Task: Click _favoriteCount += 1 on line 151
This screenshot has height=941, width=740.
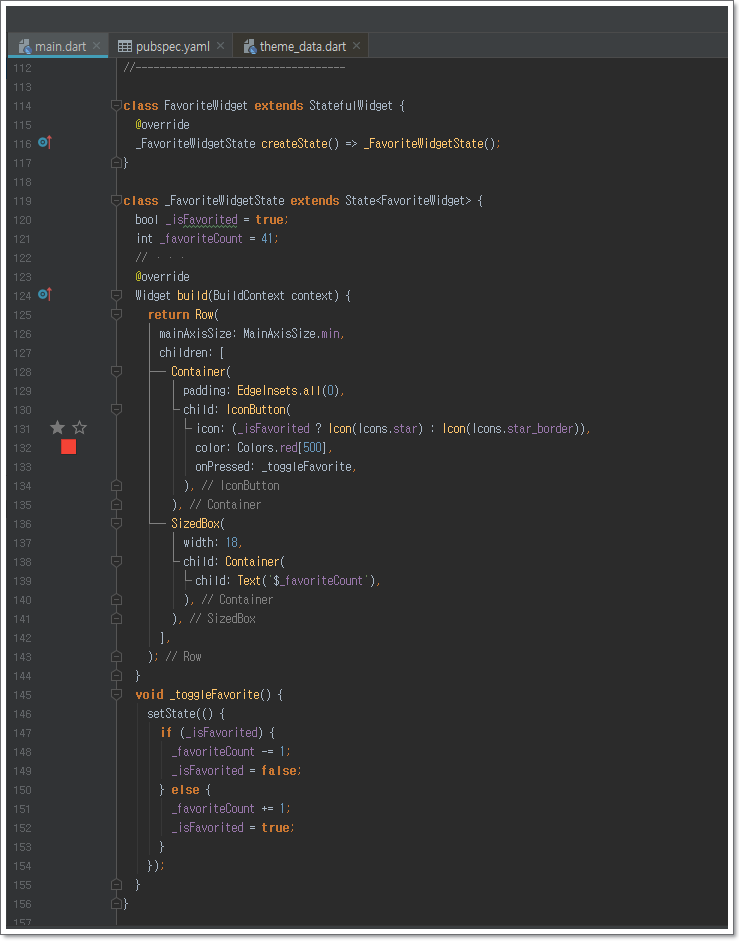Action: 229,808
